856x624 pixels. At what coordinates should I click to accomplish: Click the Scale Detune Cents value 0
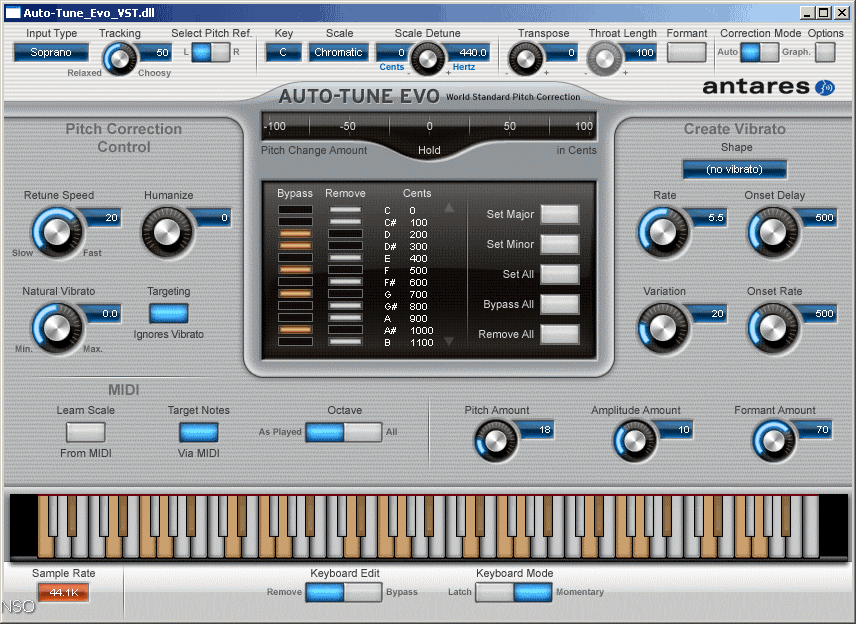point(393,52)
